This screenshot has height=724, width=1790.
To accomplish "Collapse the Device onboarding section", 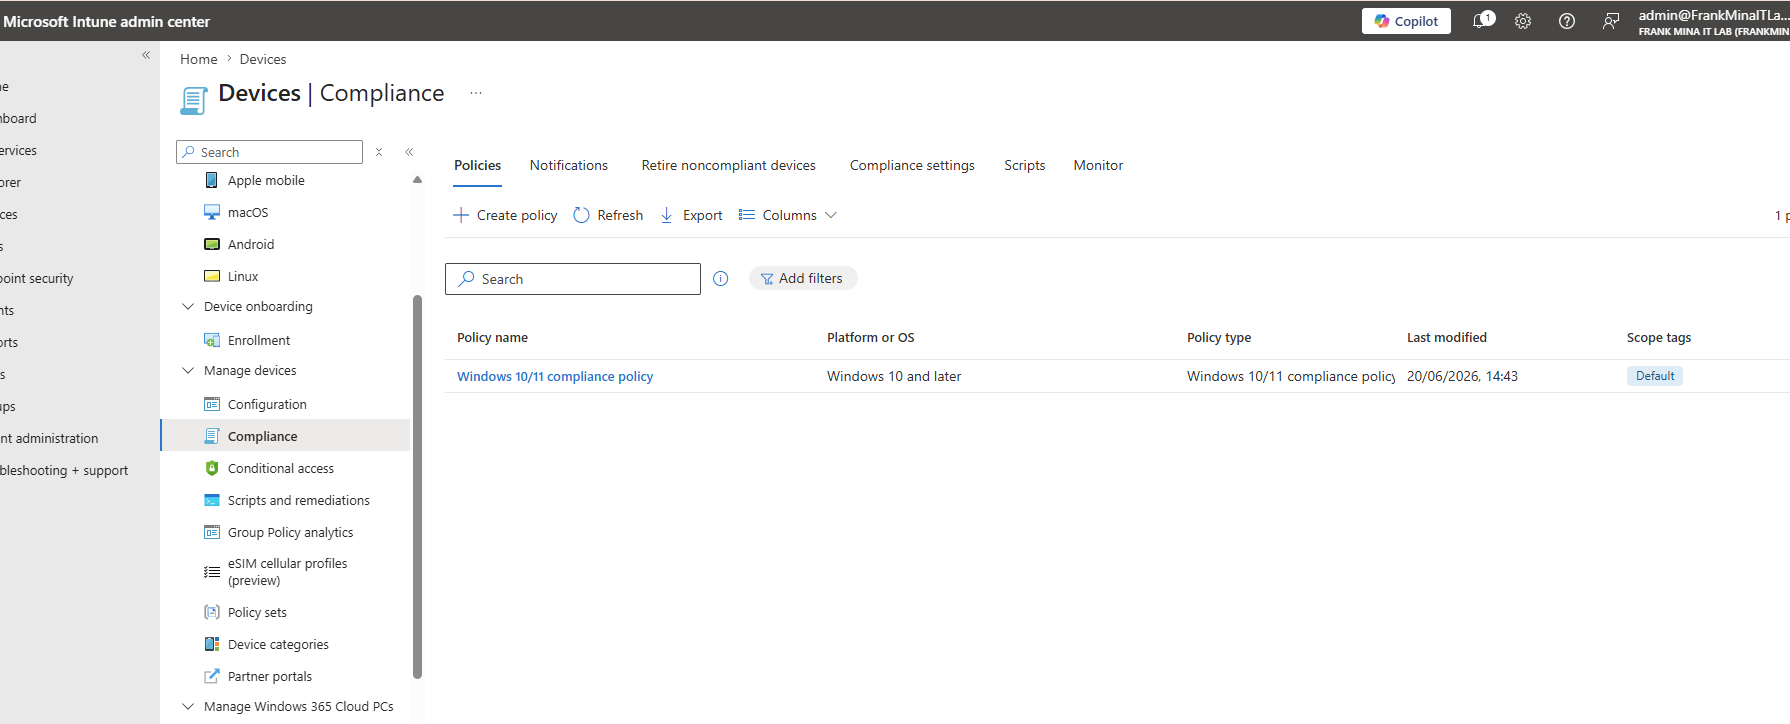I will pos(188,306).
